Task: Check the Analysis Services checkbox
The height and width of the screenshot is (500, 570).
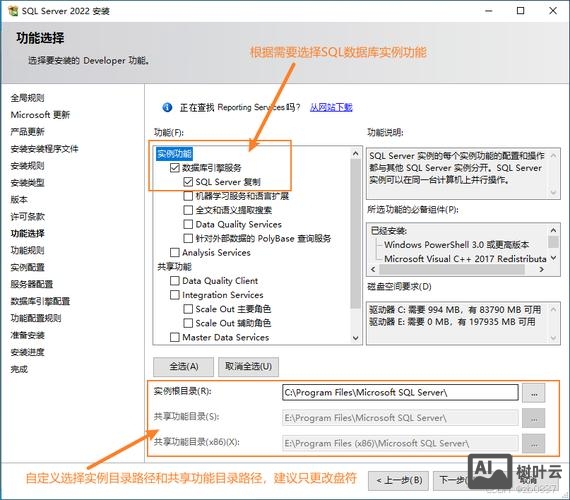Action: [x=175, y=252]
